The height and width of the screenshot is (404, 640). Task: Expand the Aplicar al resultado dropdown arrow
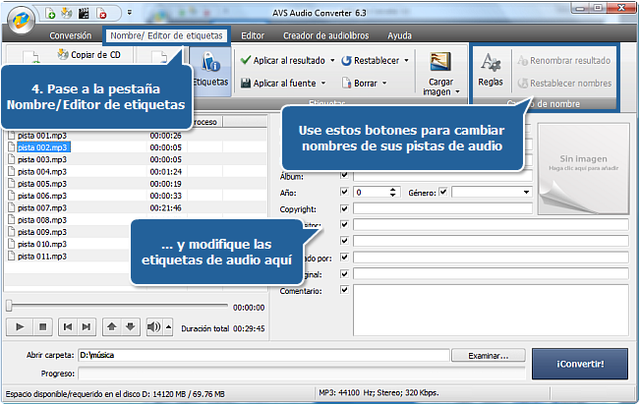pos(332,60)
